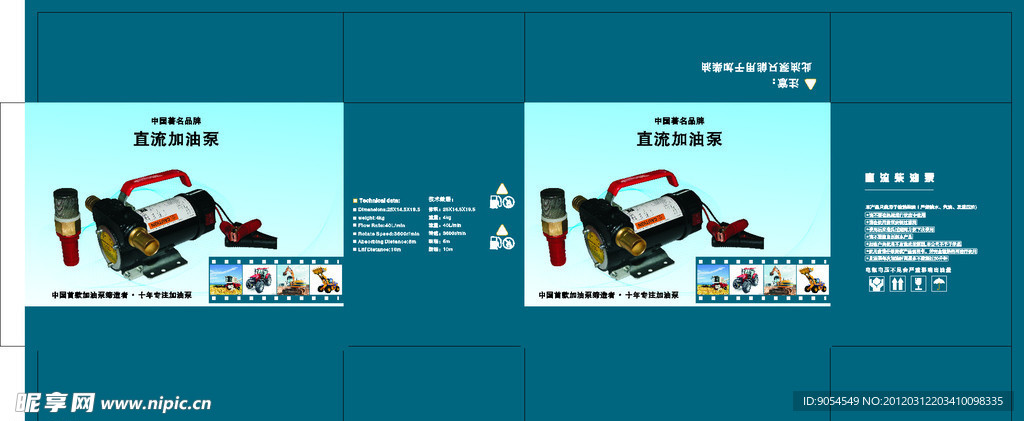Click the handle-with-care hands packaging icon
Image resolution: width=1024 pixels, height=421 pixels.
point(875,286)
